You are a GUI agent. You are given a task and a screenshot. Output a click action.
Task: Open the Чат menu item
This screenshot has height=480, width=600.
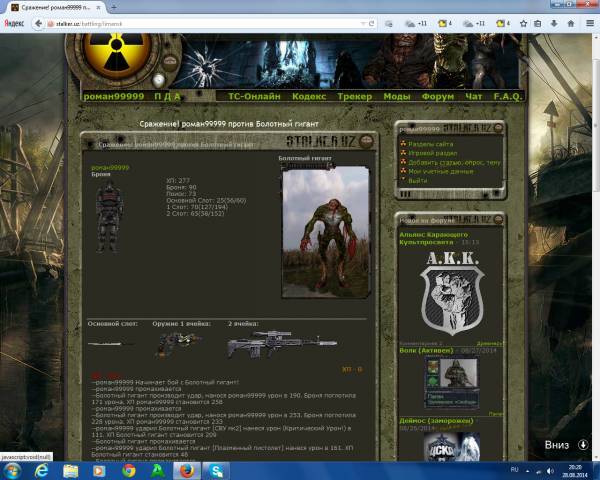coord(474,96)
